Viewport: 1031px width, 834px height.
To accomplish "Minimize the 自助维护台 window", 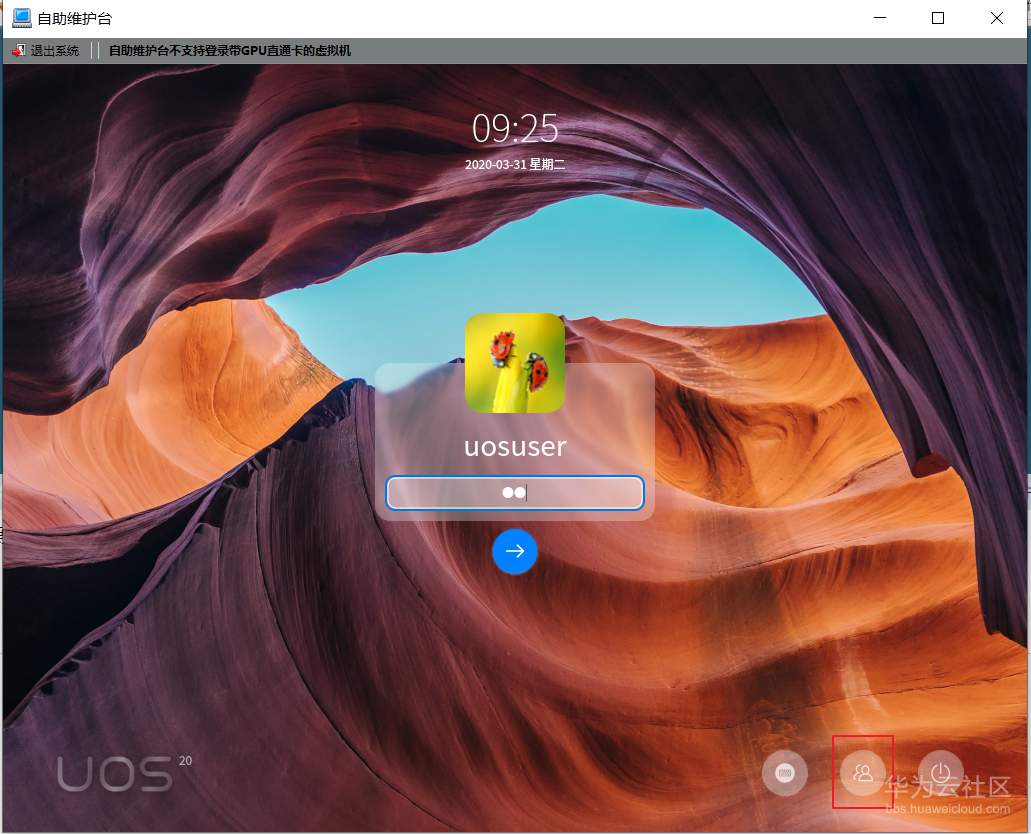I will [x=880, y=18].
